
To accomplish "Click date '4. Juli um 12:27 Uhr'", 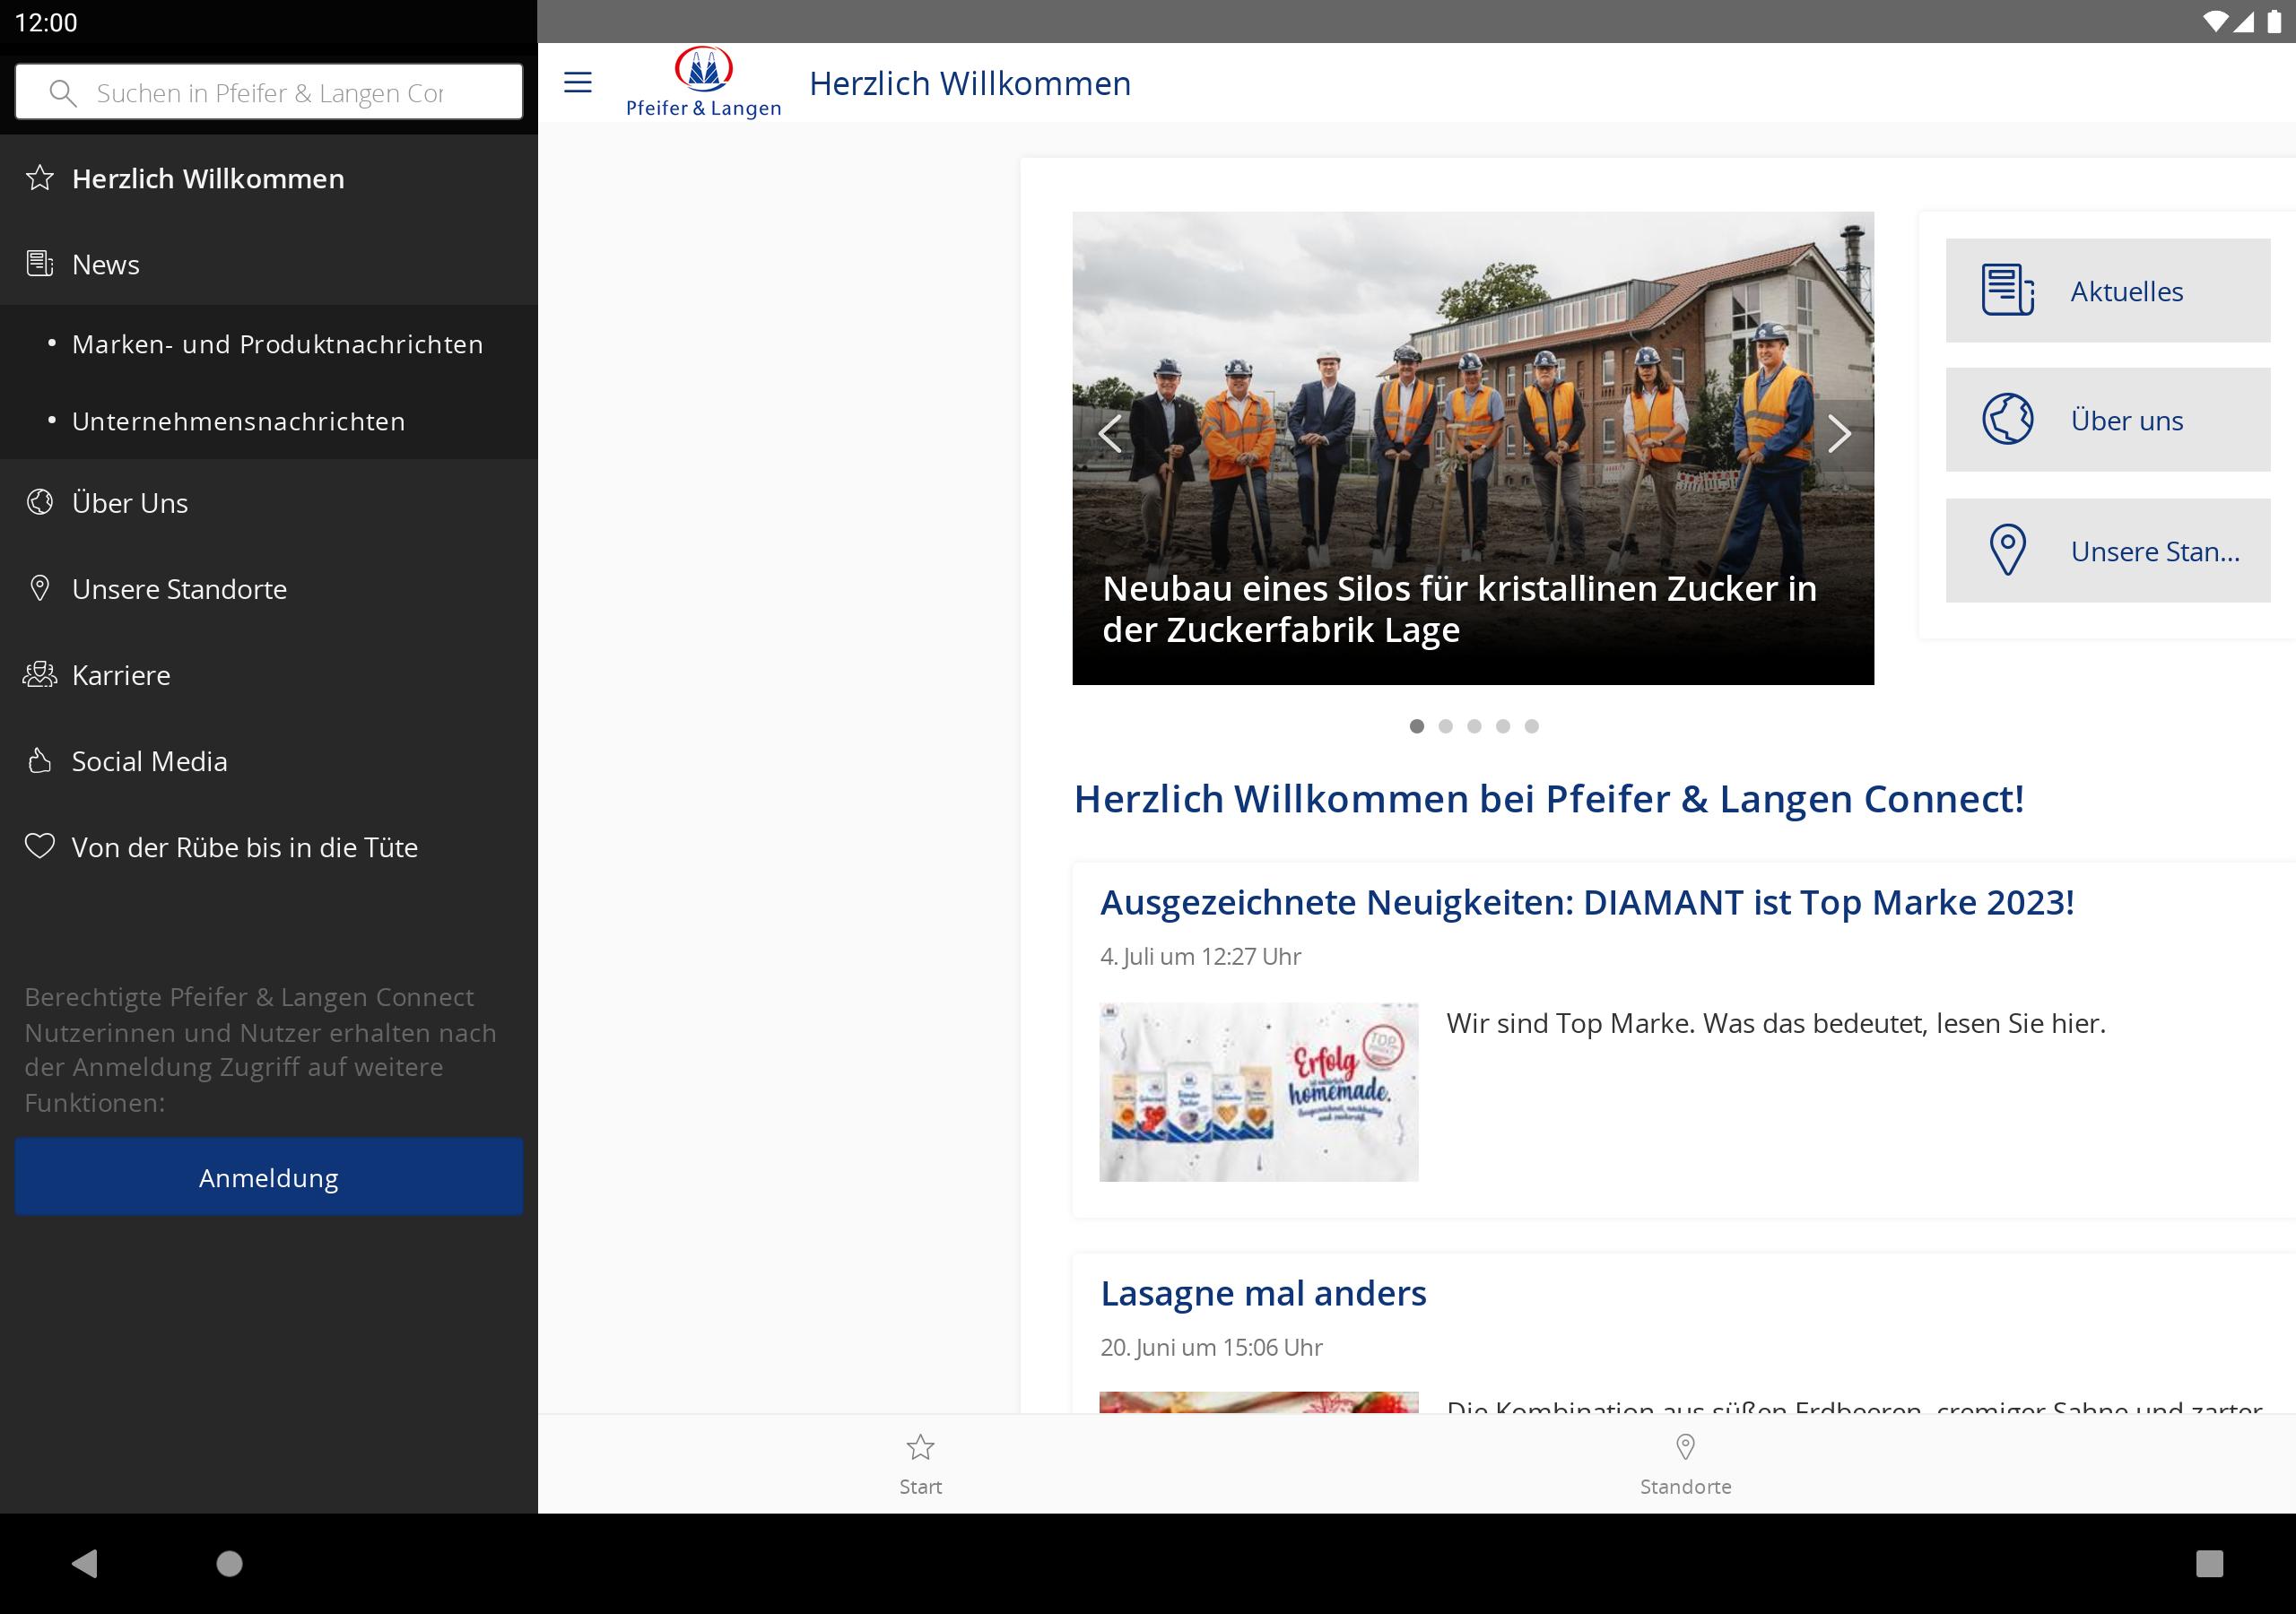I will point(1200,956).
